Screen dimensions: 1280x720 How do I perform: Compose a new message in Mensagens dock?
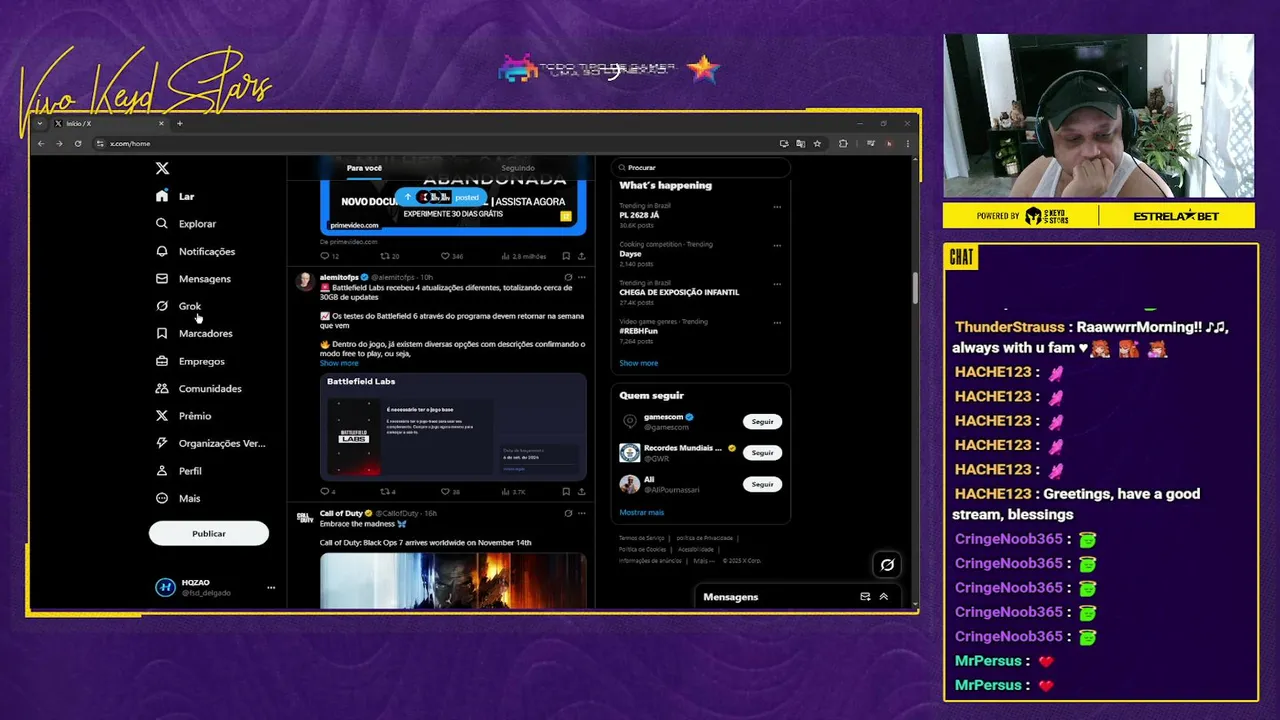[865, 597]
